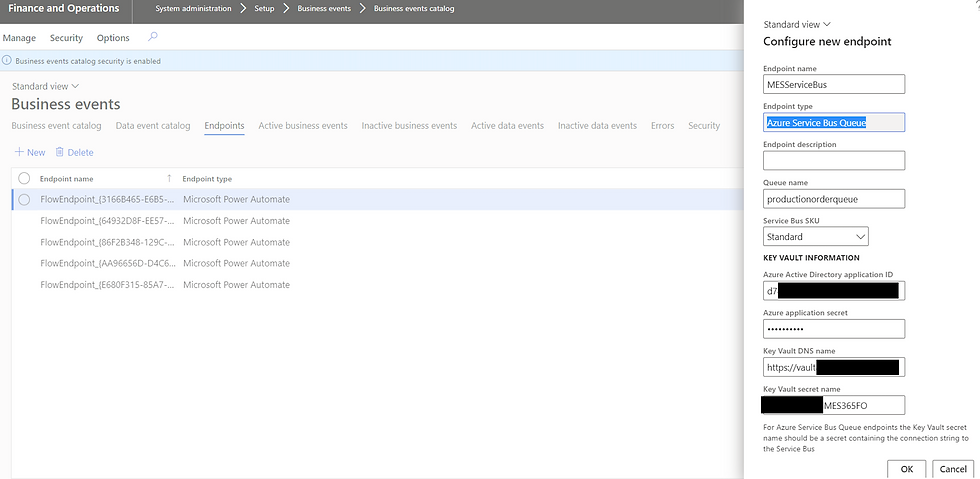This screenshot has height=479, width=980.
Task: Open the Errors tab
Action: 662,126
